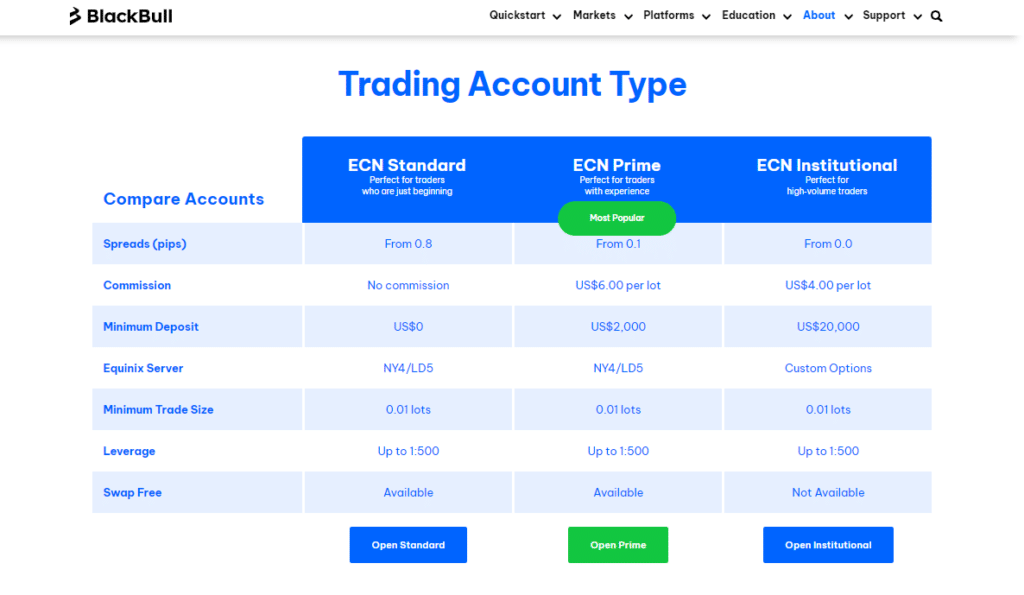Select the ECN Prime column header
The image size is (1024, 595).
(616, 165)
